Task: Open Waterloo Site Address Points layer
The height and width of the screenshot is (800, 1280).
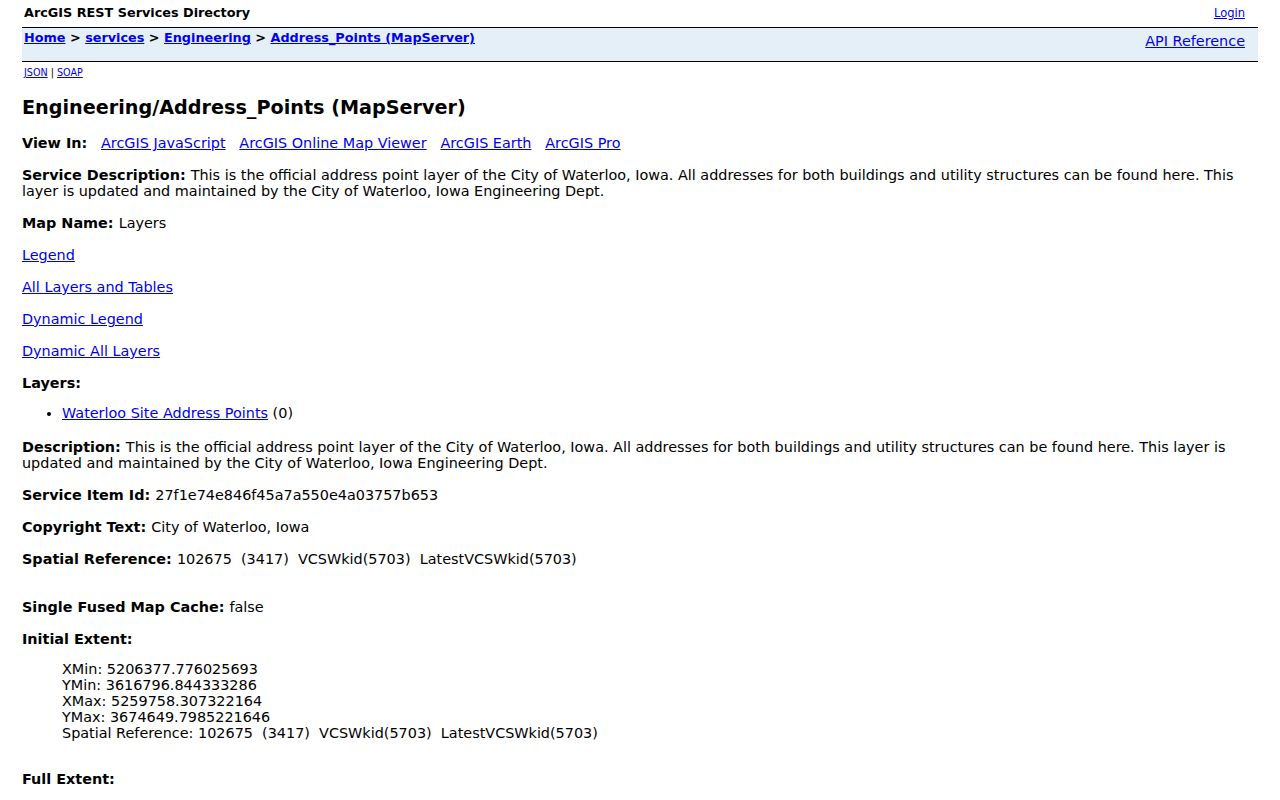Action: 165,413
